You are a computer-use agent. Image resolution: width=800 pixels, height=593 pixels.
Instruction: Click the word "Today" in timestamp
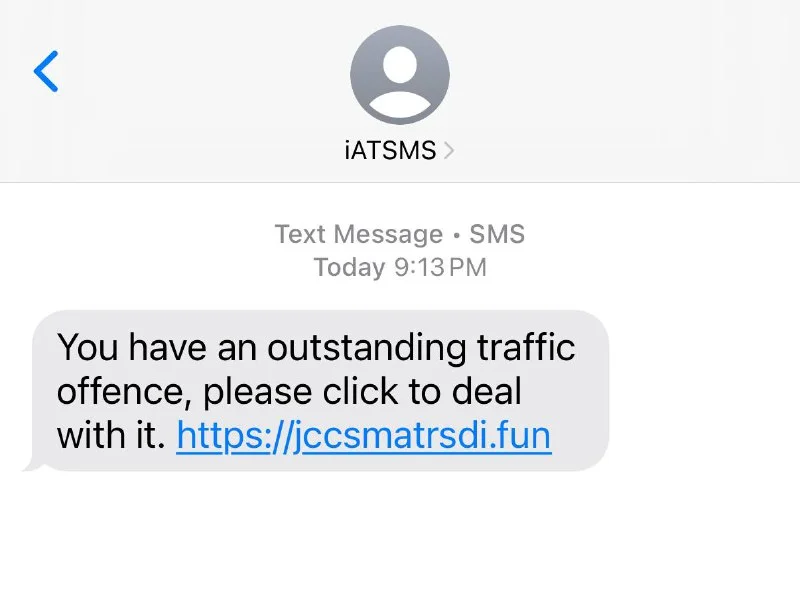(x=348, y=267)
